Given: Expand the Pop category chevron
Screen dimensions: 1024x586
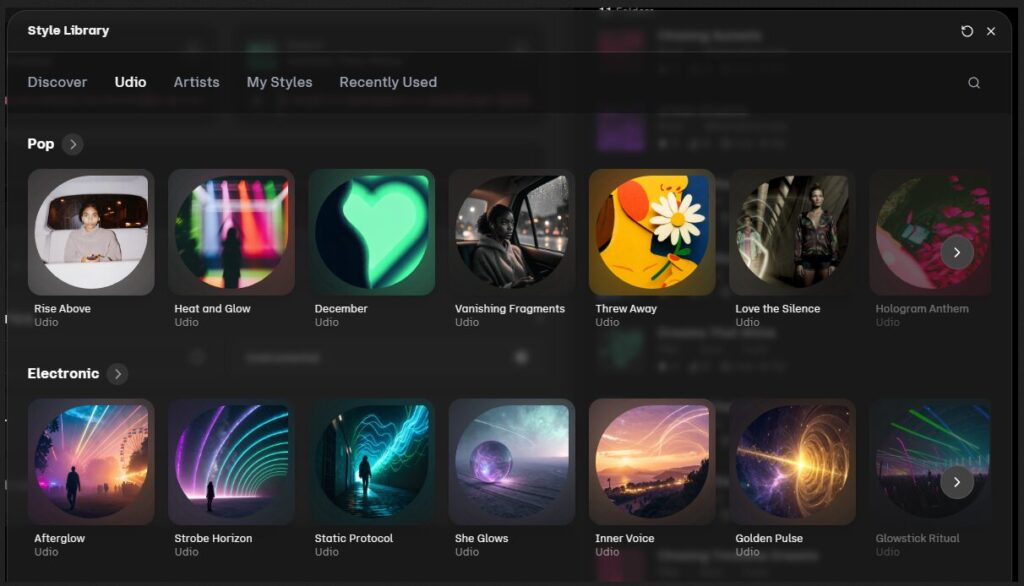Looking at the screenshot, I should [72, 144].
